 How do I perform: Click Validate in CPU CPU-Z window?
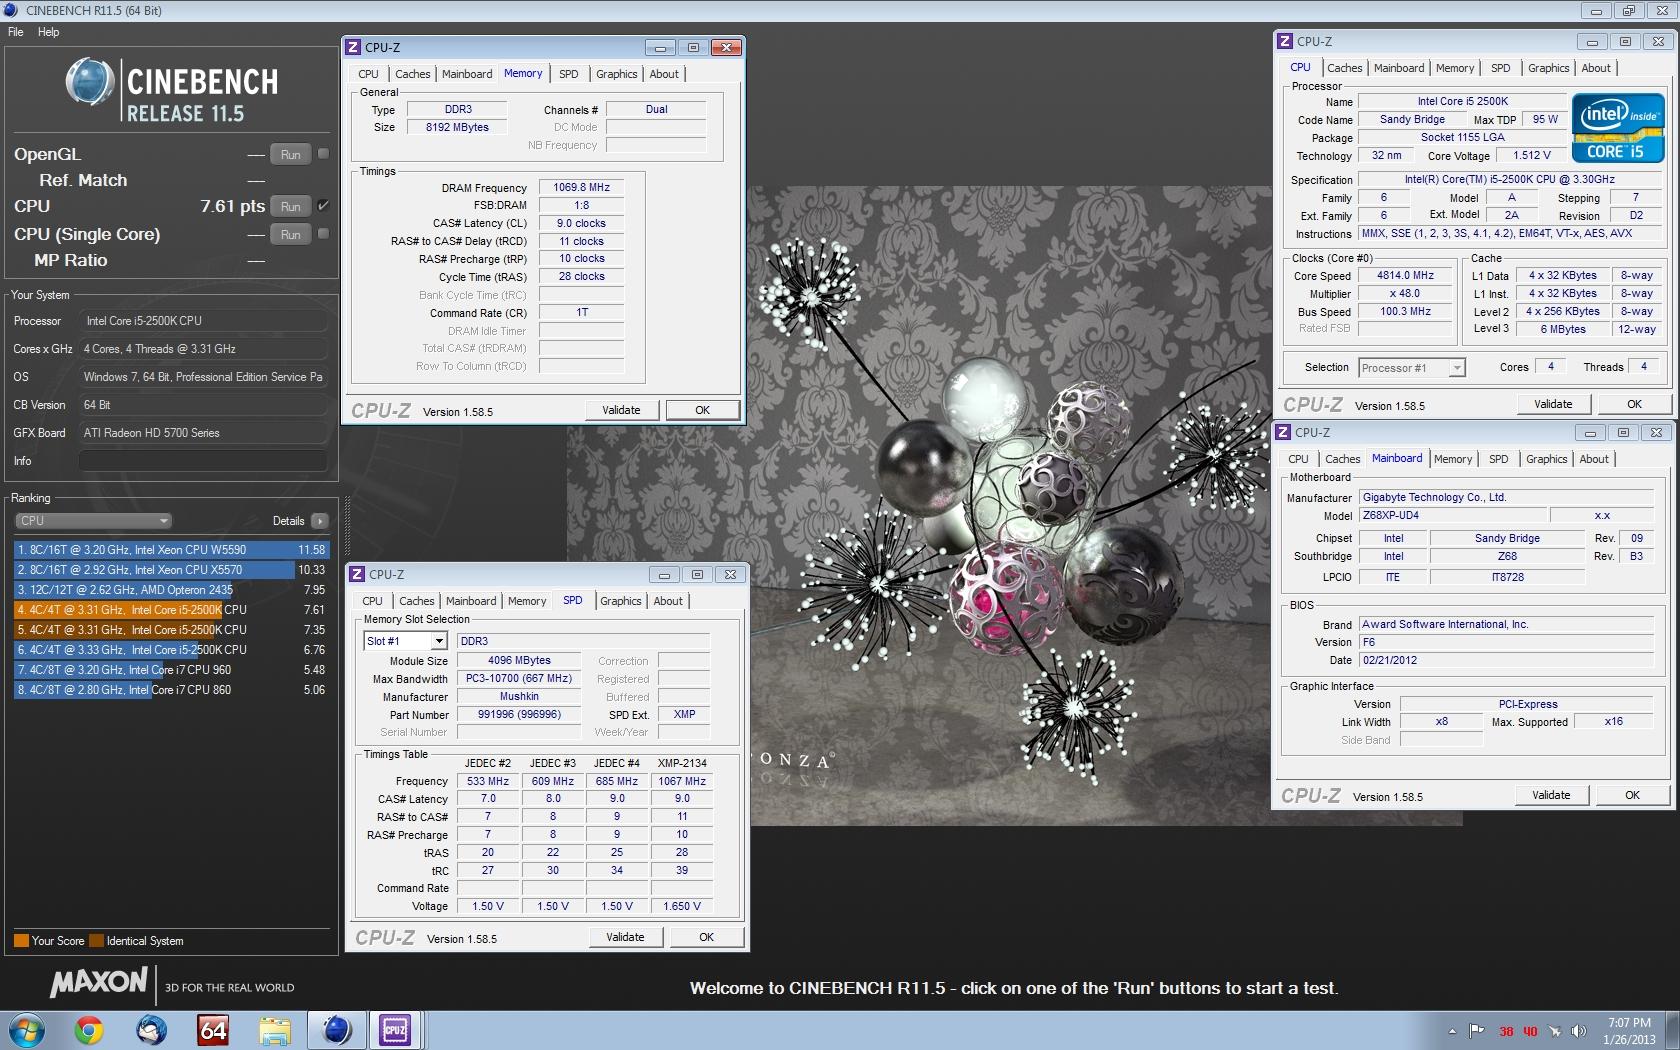pos(1553,404)
